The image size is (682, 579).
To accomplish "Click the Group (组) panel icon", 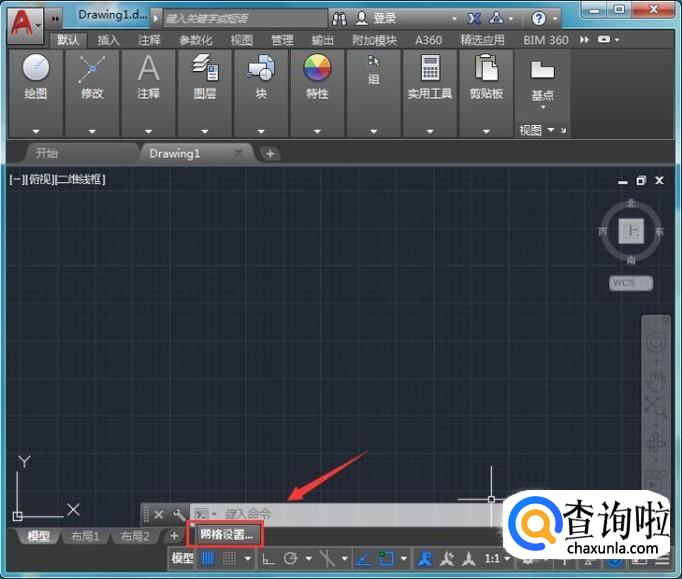I will point(373,61).
